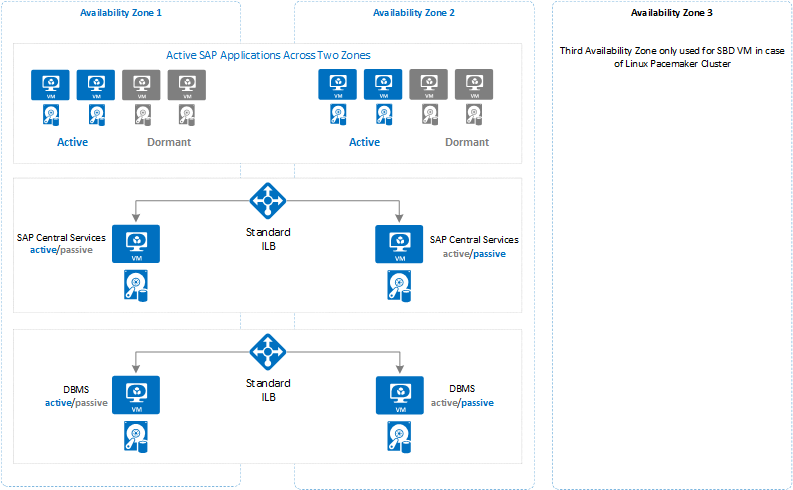
Task: Click 'SAP Central Services' label in Zone 1
Action: point(61,238)
